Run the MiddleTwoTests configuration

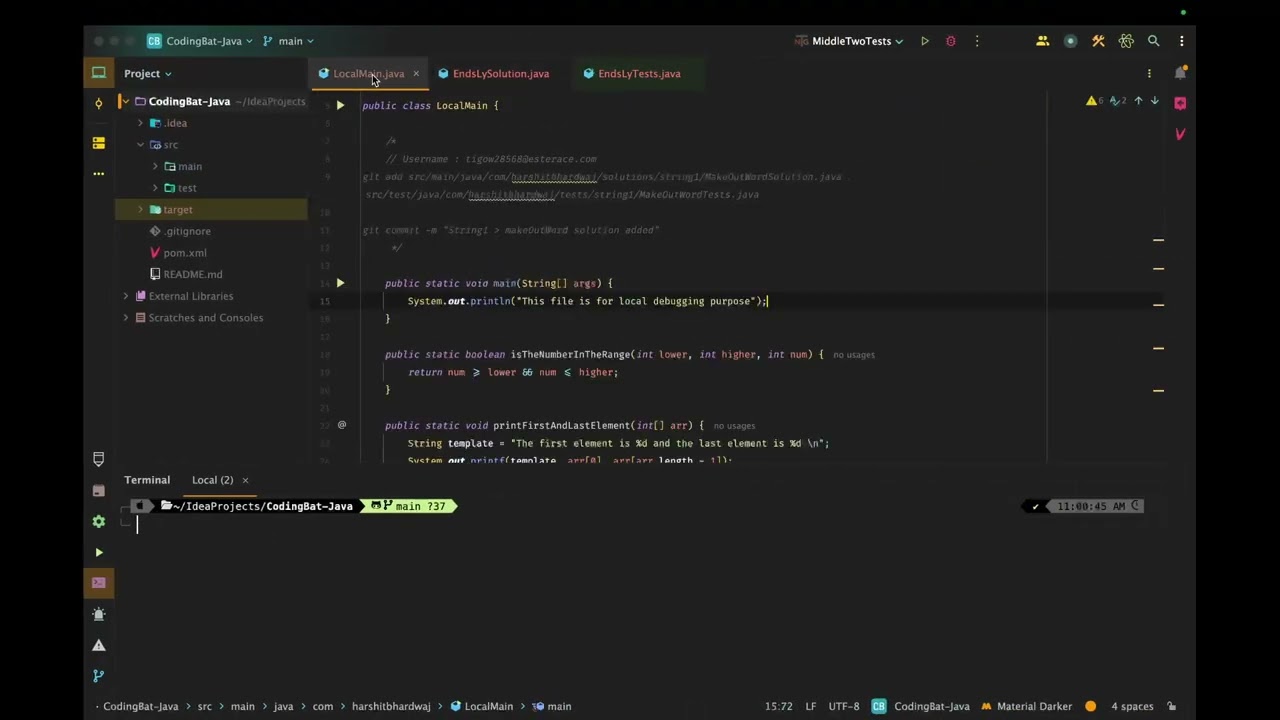point(925,41)
